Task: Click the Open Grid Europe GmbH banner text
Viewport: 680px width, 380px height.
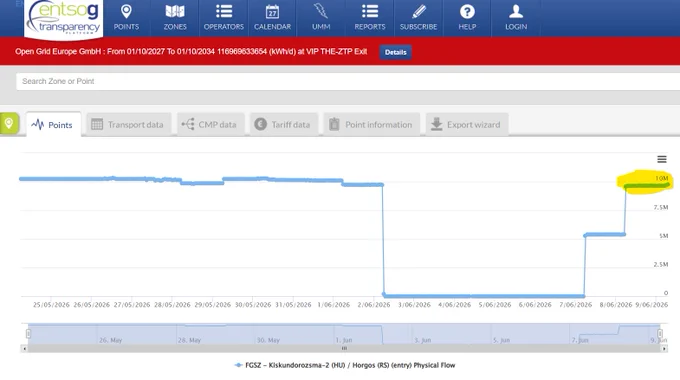Action: [191, 52]
